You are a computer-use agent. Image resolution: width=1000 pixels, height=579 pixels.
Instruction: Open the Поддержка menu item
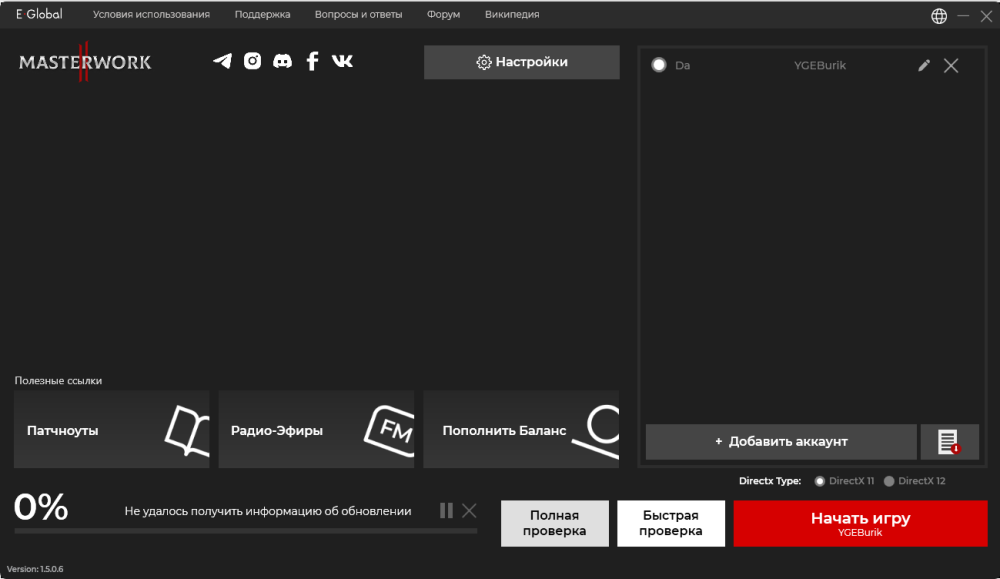coord(262,15)
